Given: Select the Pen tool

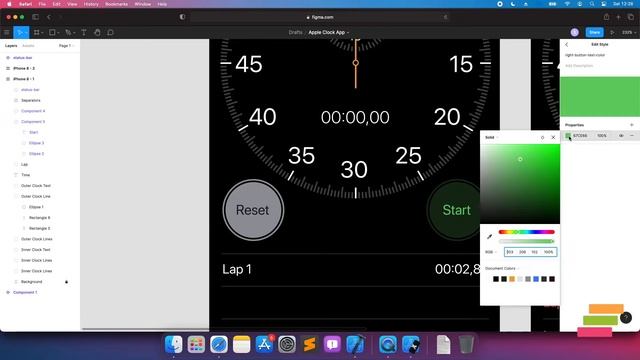Looking at the screenshot, I should 68,32.
